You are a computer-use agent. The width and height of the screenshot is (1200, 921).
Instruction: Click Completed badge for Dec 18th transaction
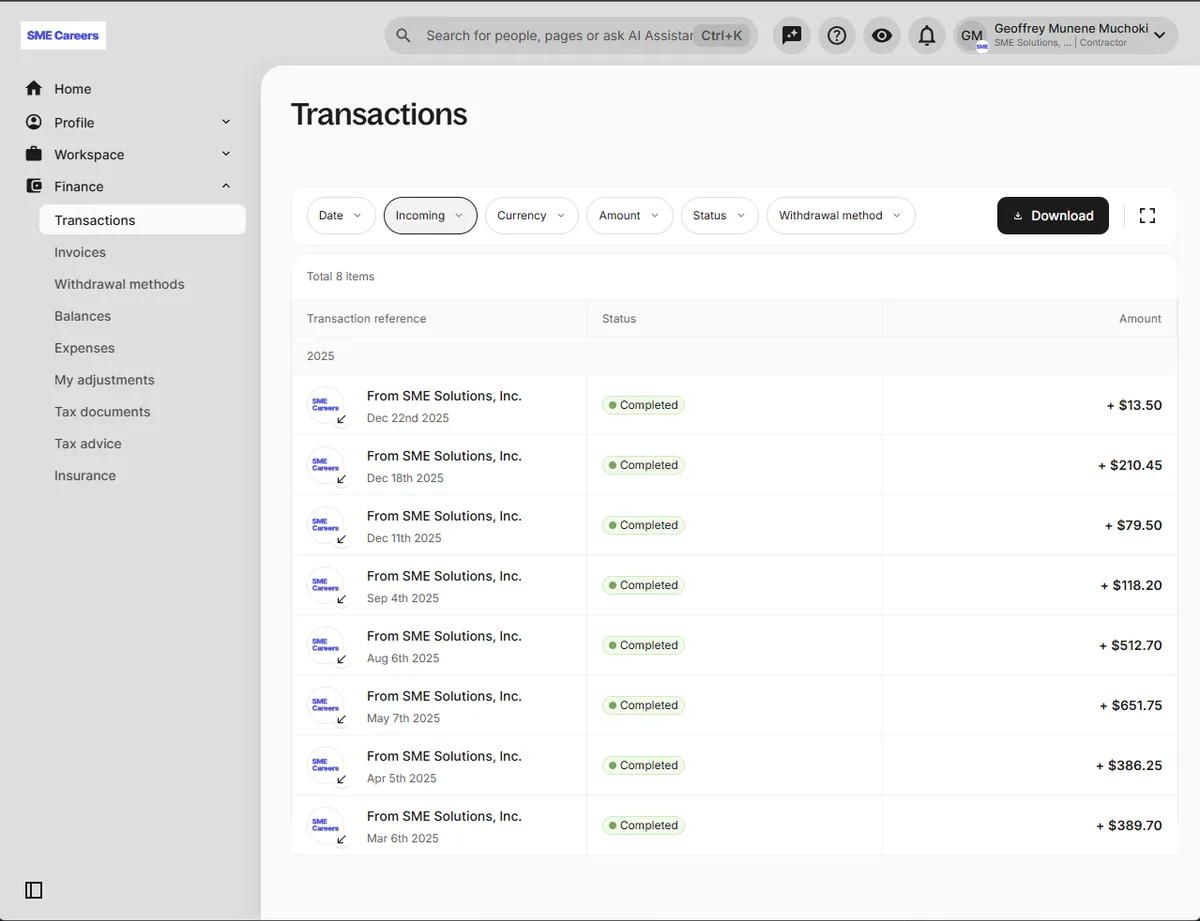[643, 465]
